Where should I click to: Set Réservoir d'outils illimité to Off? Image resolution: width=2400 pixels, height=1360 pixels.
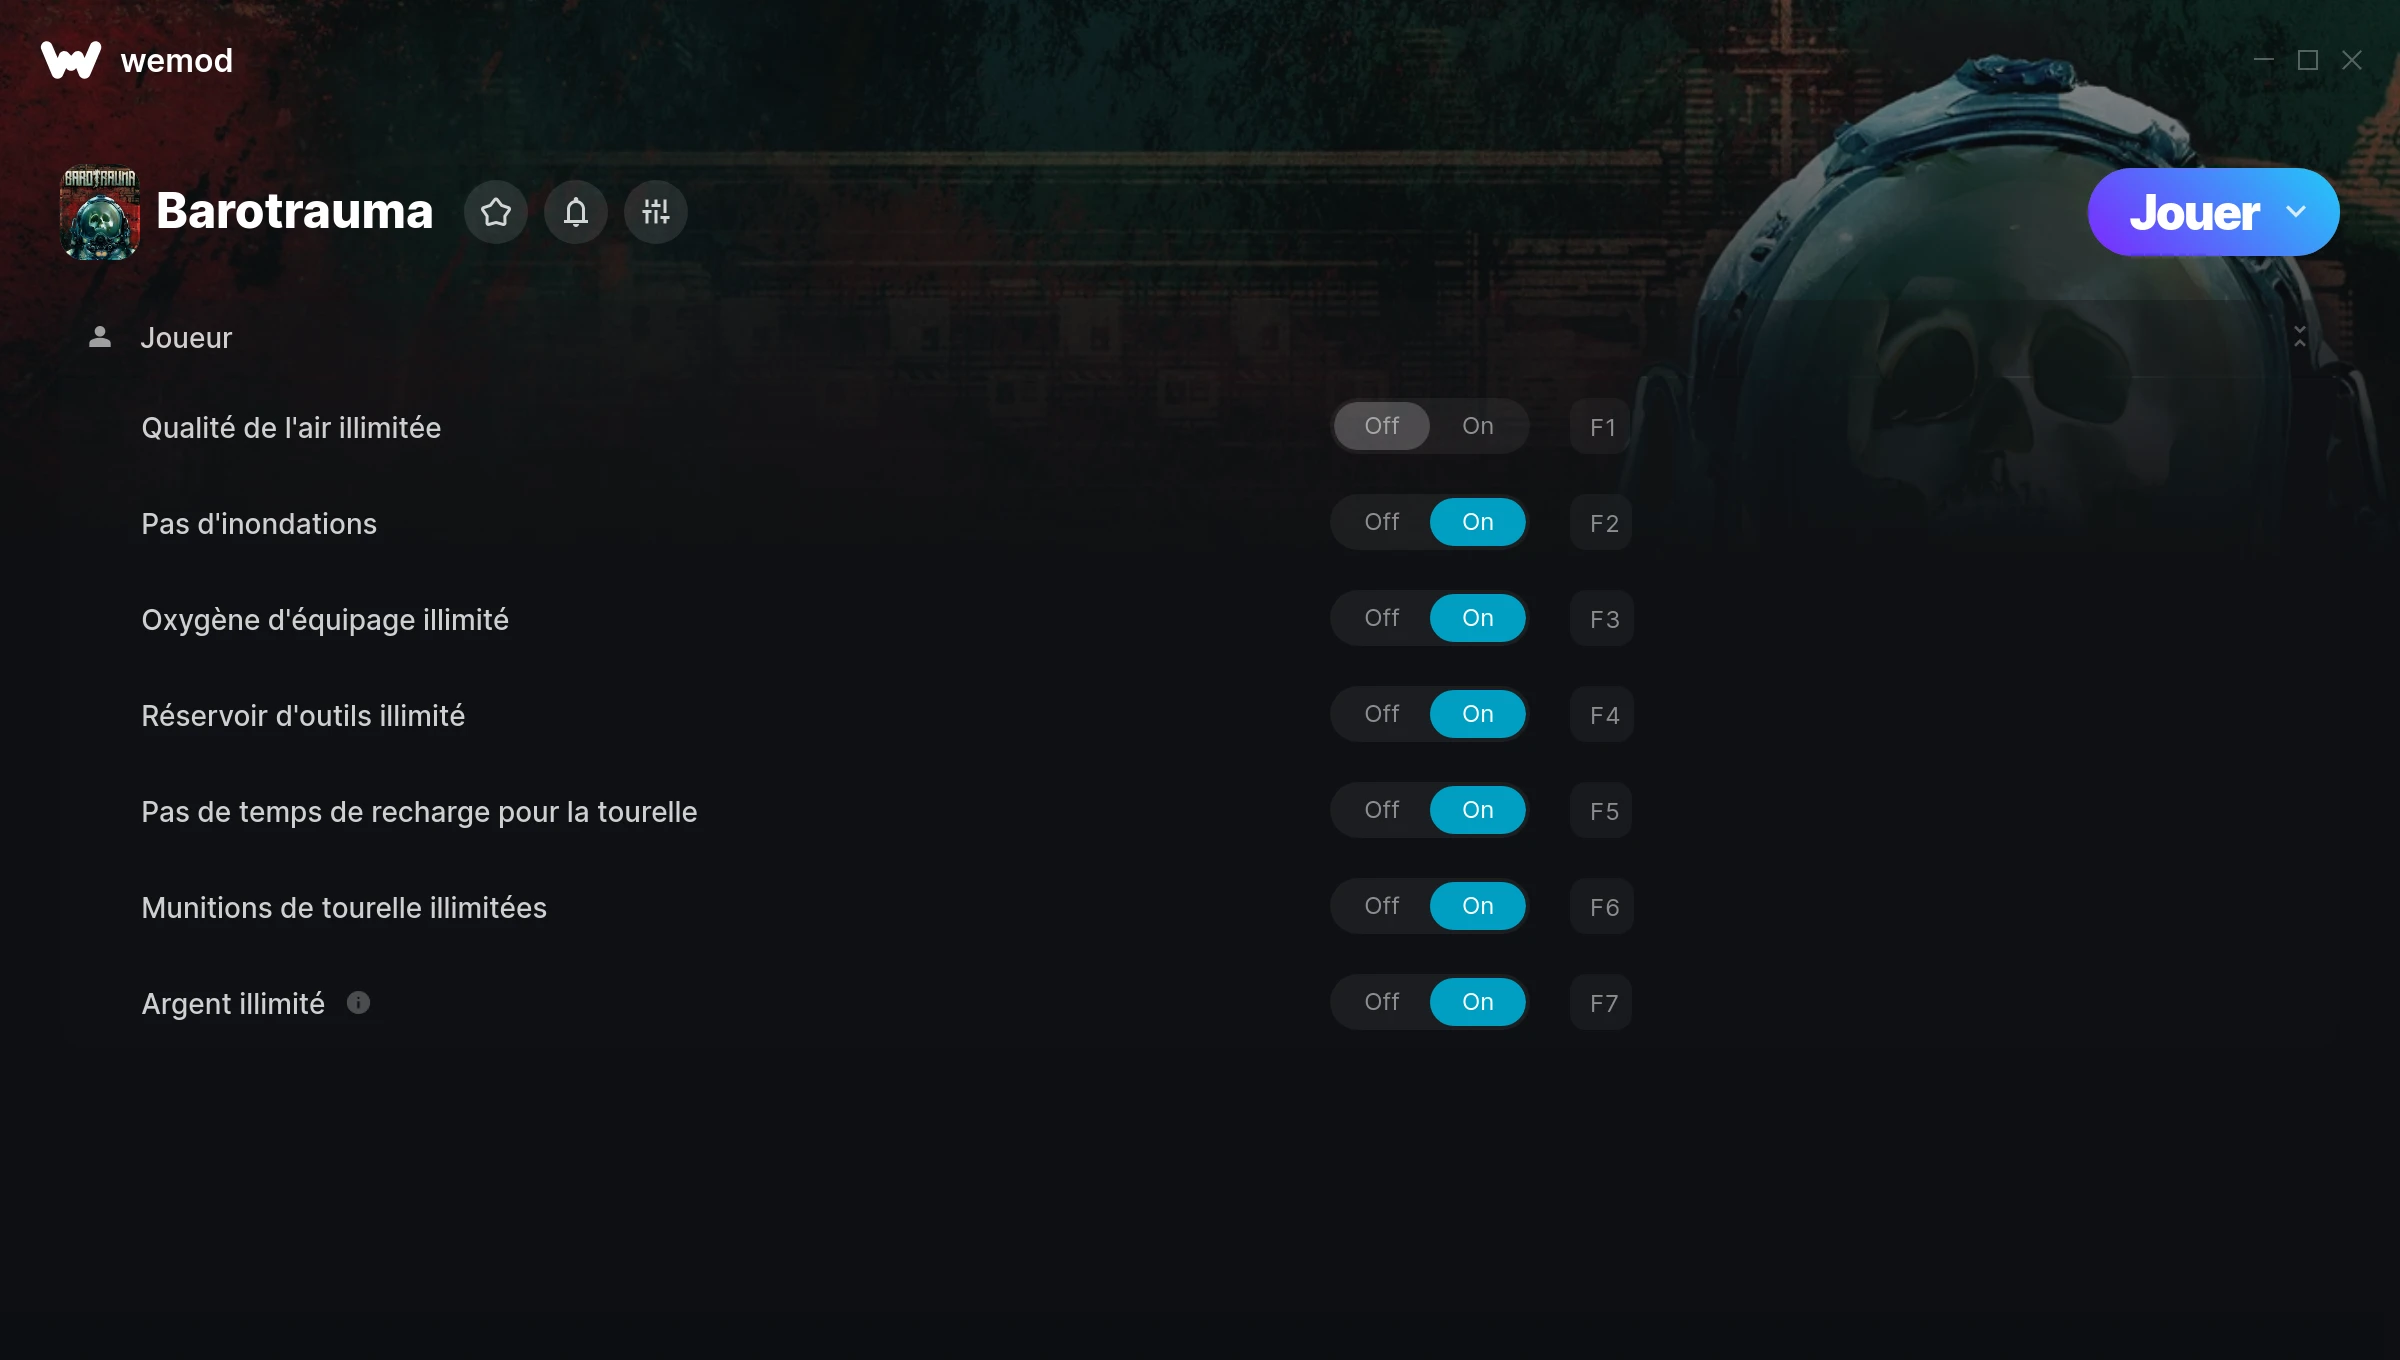click(1382, 714)
